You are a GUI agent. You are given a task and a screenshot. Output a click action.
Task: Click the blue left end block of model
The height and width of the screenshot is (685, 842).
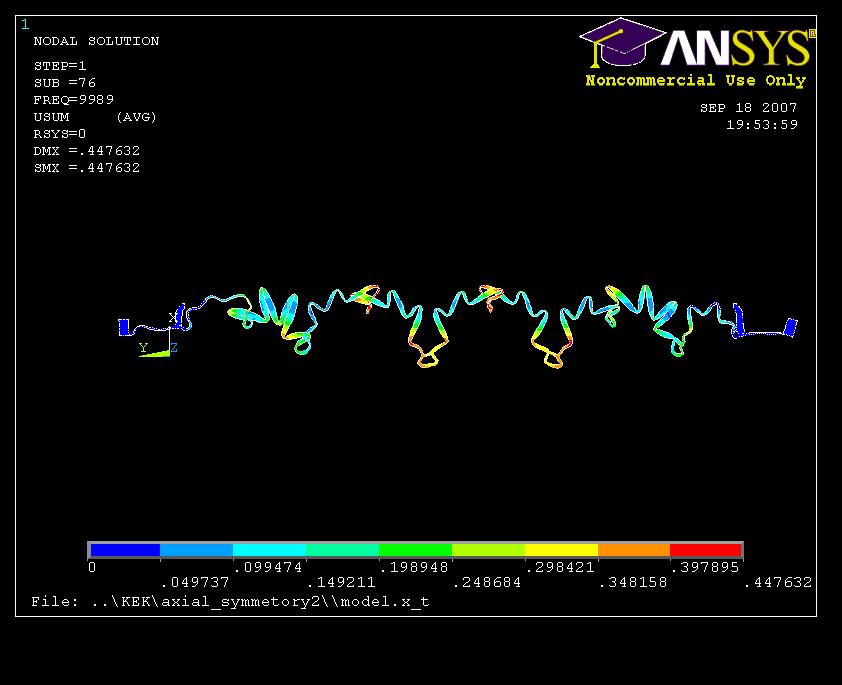pyautogui.click(x=124, y=327)
